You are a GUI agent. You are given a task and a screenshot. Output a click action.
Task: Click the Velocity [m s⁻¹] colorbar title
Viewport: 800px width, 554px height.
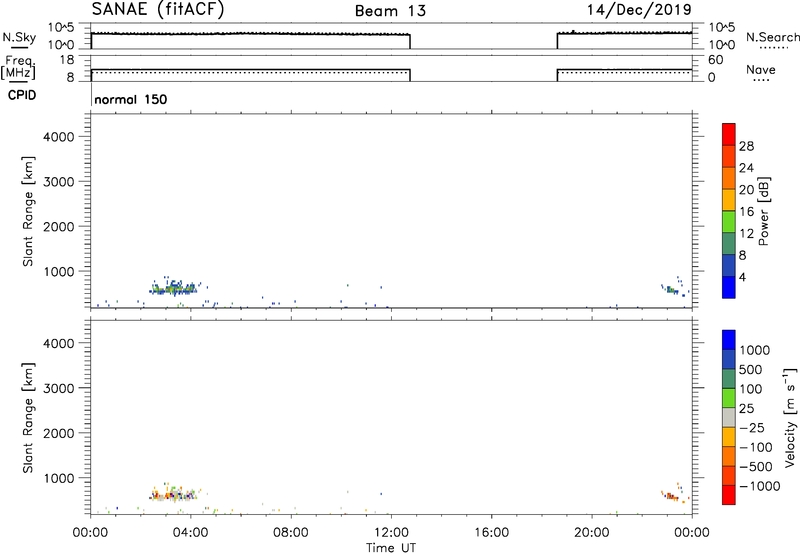click(790, 417)
